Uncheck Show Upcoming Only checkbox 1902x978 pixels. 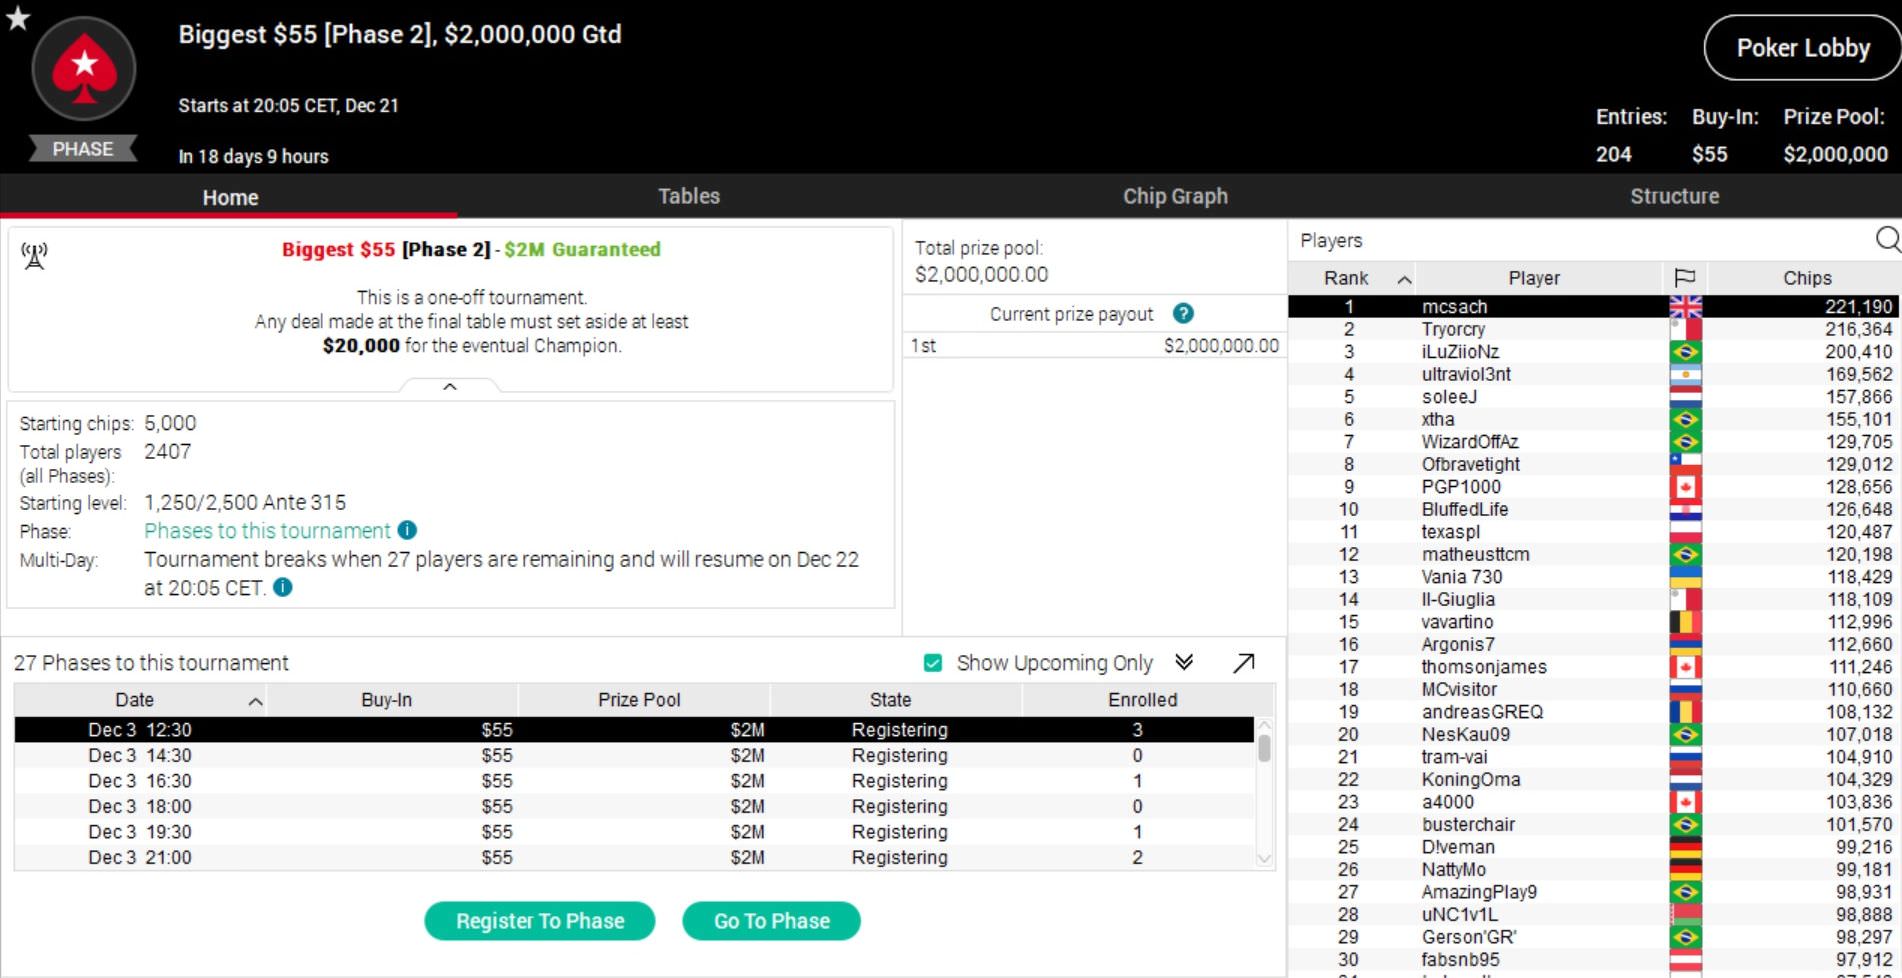coord(933,663)
